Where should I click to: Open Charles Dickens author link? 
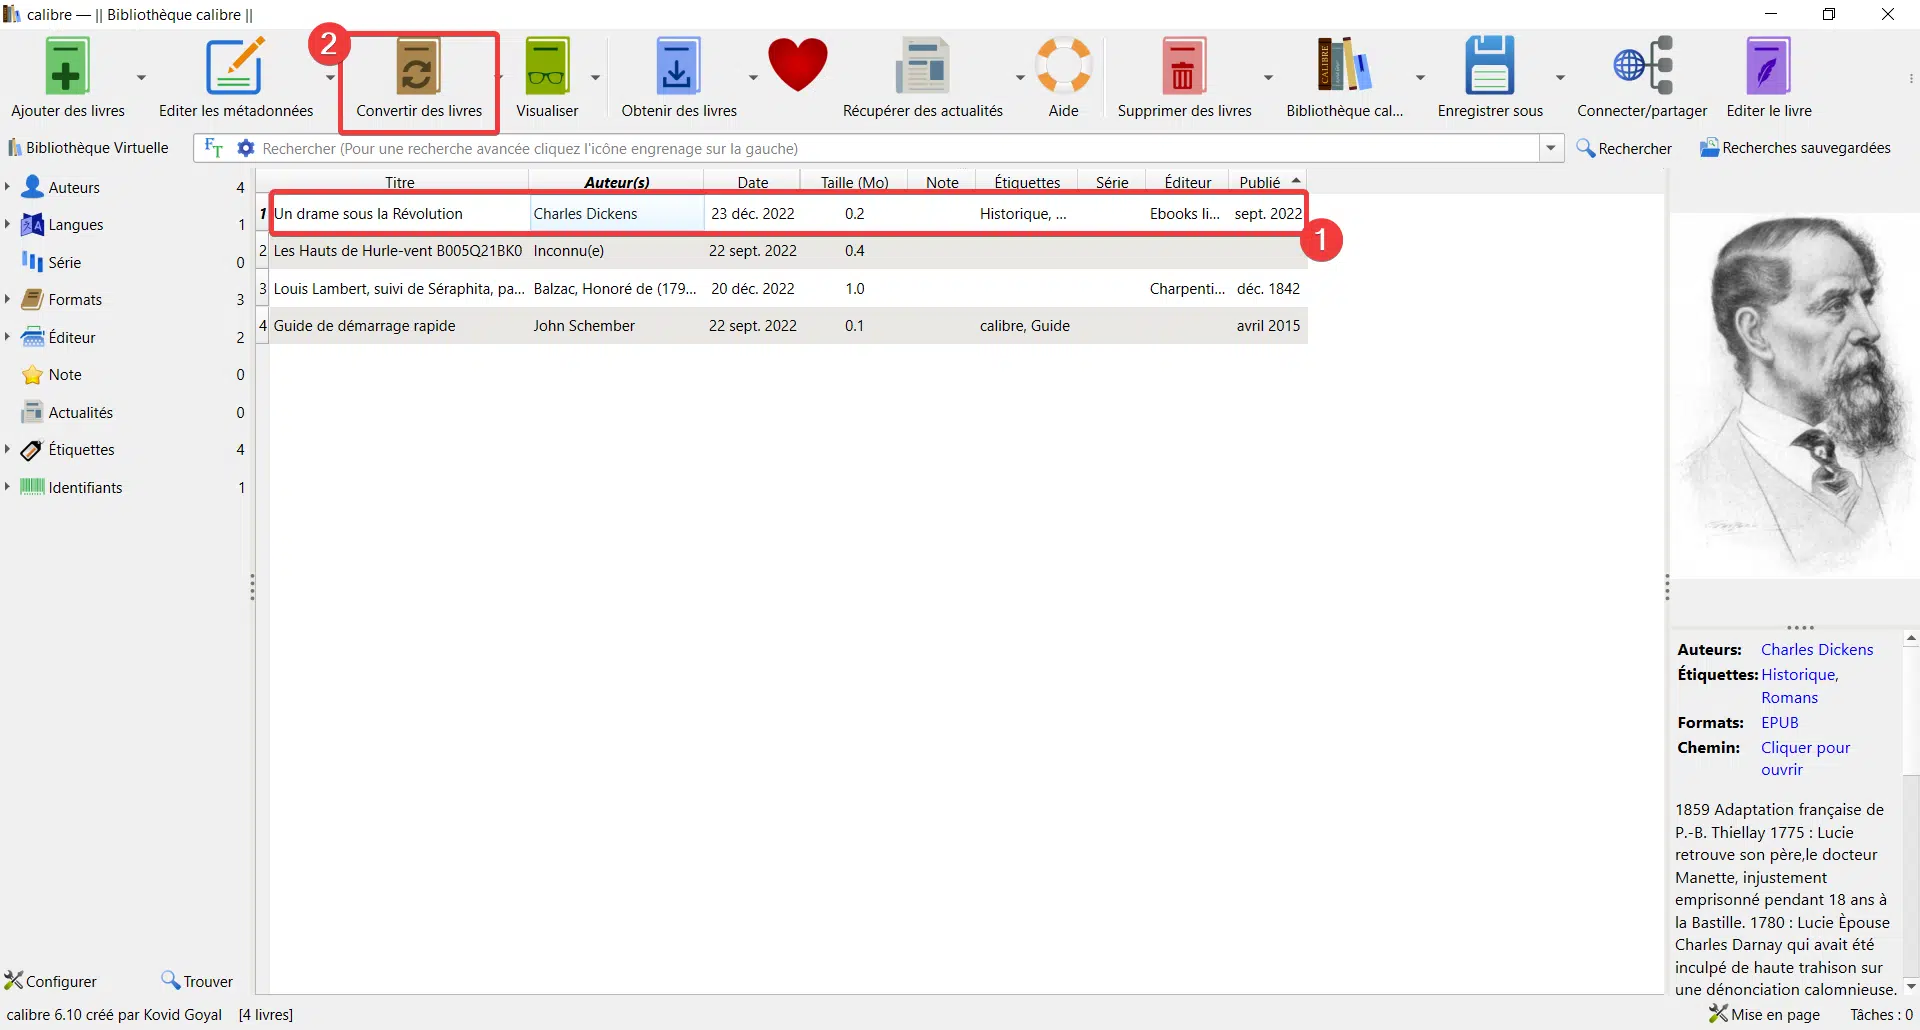[1817, 650]
